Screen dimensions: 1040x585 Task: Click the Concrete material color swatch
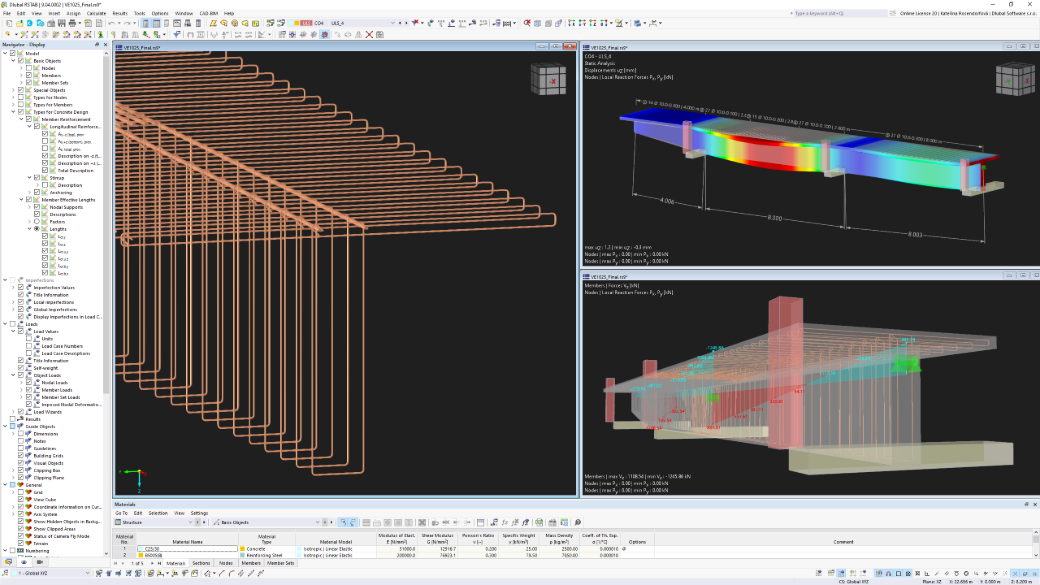(x=243, y=549)
